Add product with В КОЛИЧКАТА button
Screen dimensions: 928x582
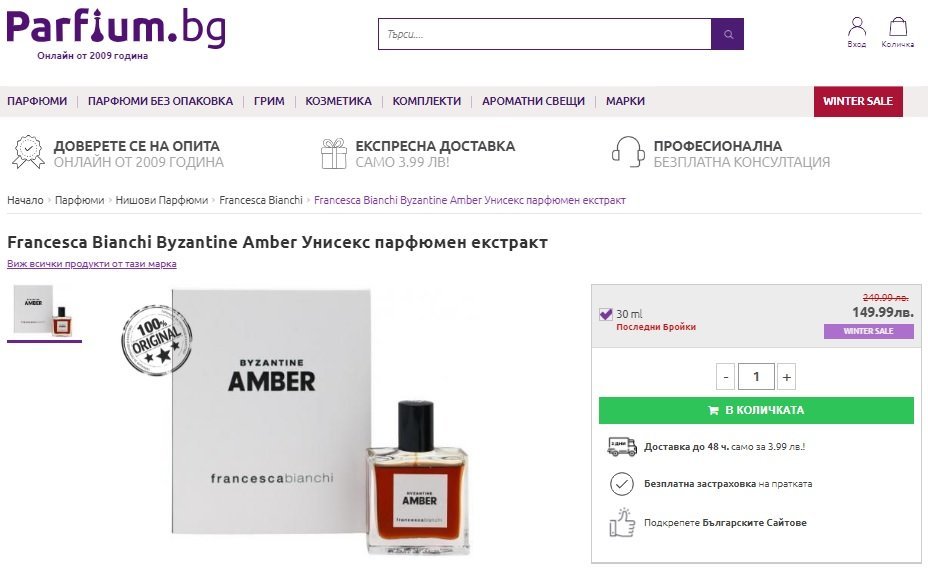[x=756, y=410]
